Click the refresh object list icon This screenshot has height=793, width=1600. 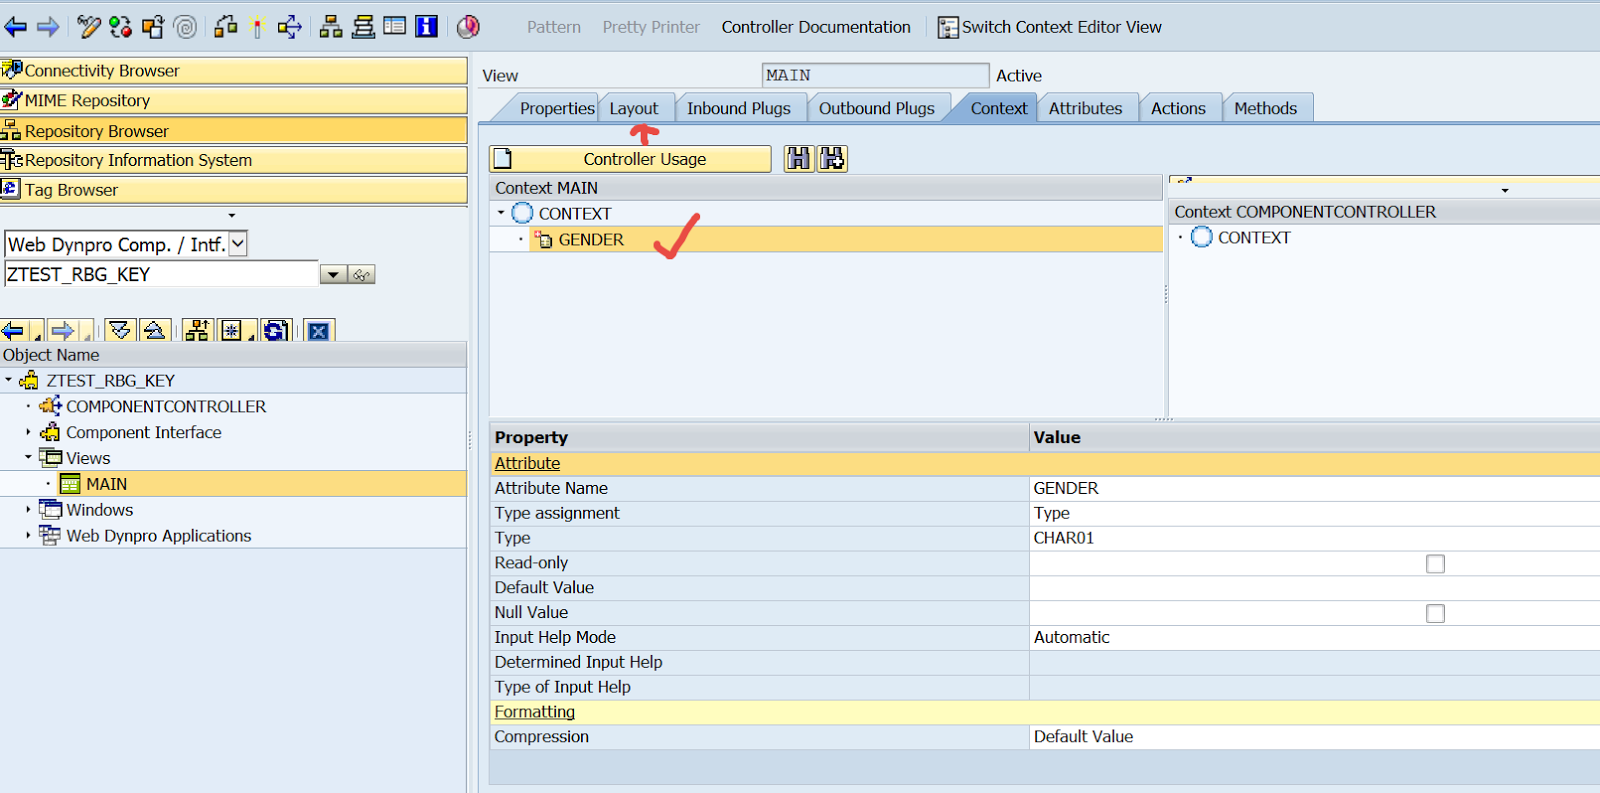(276, 331)
